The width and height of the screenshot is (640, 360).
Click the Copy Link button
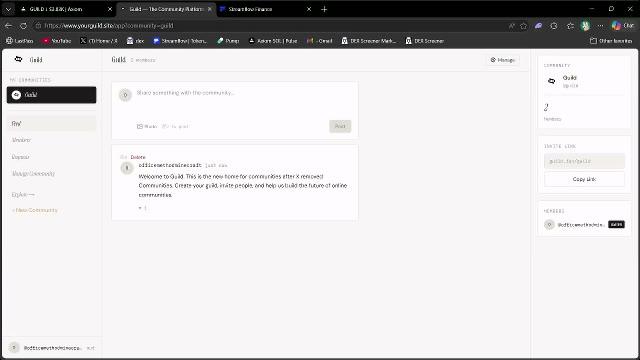click(584, 179)
